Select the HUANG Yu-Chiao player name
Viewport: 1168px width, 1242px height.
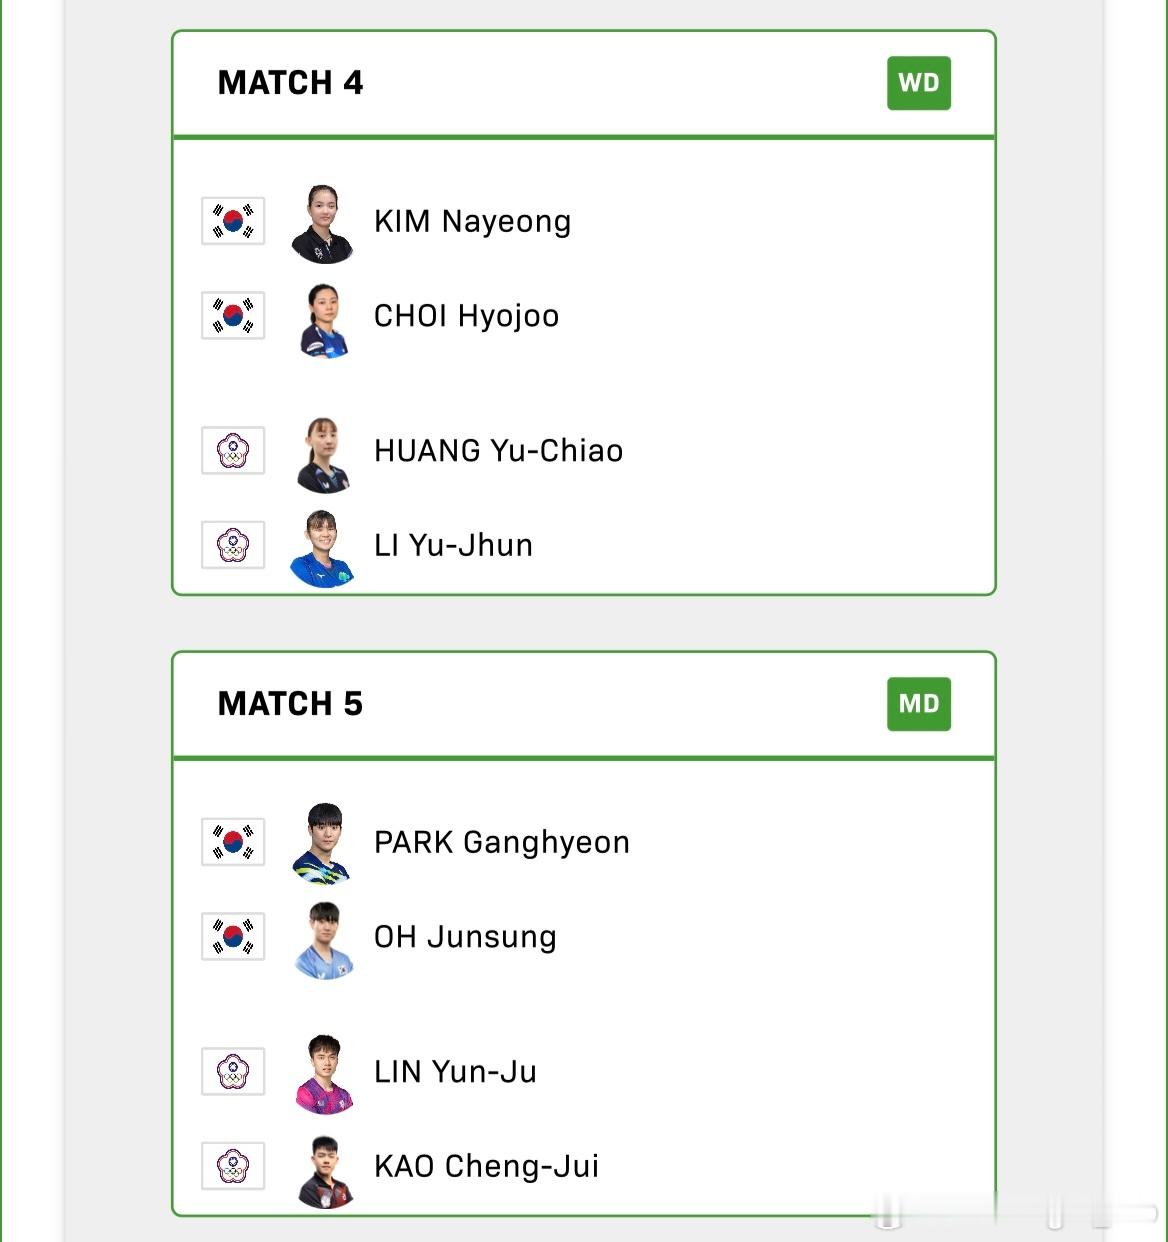(498, 451)
